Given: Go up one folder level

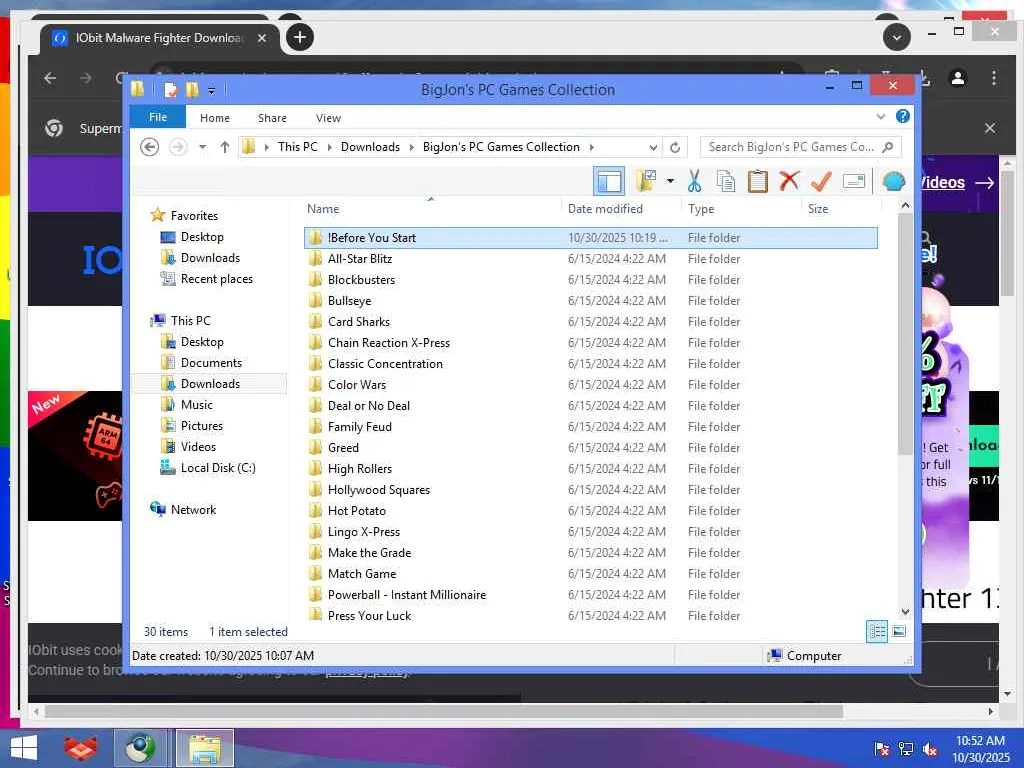Looking at the screenshot, I should pos(225,147).
